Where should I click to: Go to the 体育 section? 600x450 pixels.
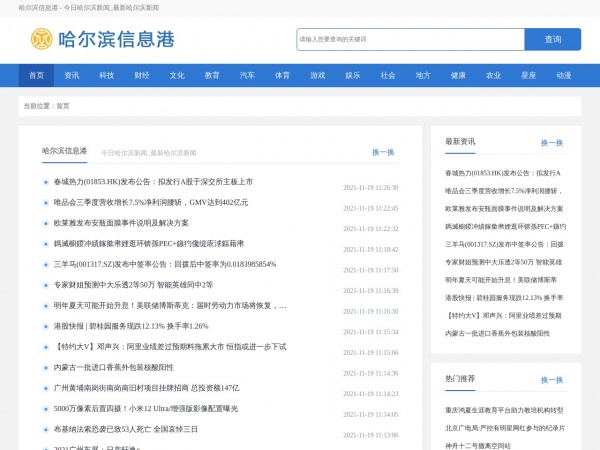coord(282,75)
